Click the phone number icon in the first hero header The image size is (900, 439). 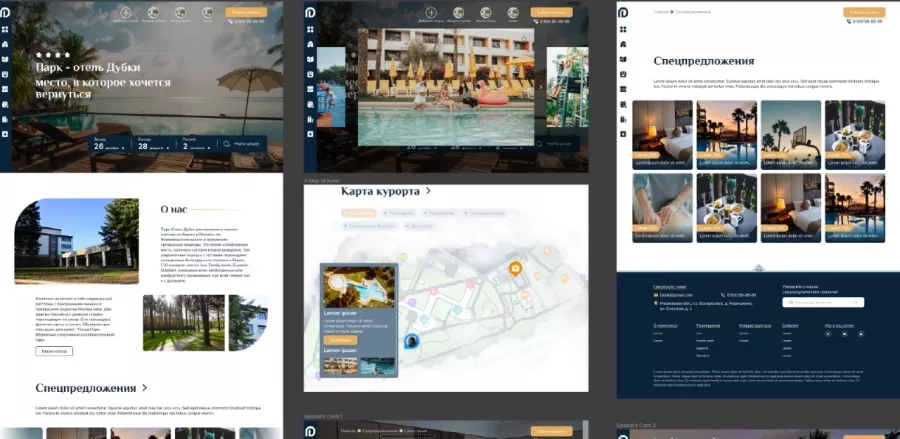[232, 21]
